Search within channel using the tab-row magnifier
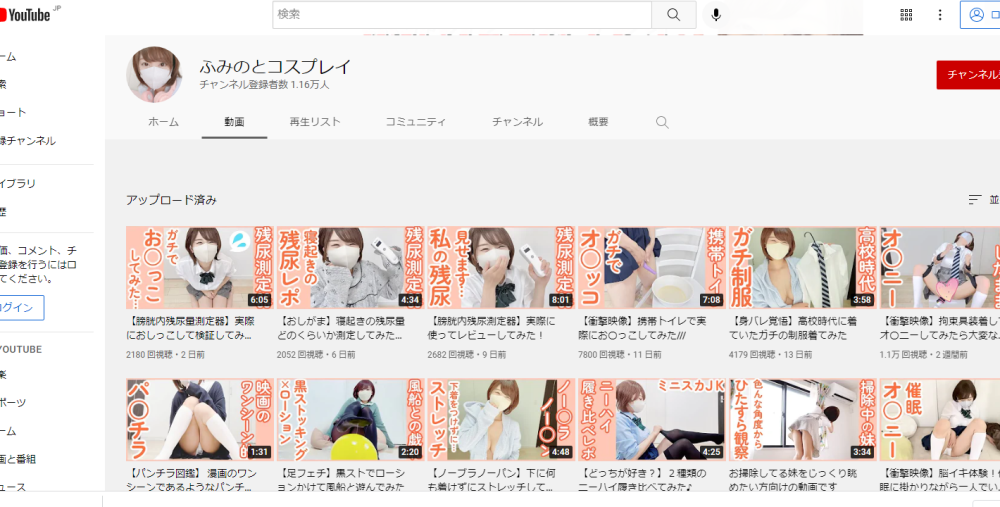Screen dimensions: 1000x507 (x=662, y=122)
